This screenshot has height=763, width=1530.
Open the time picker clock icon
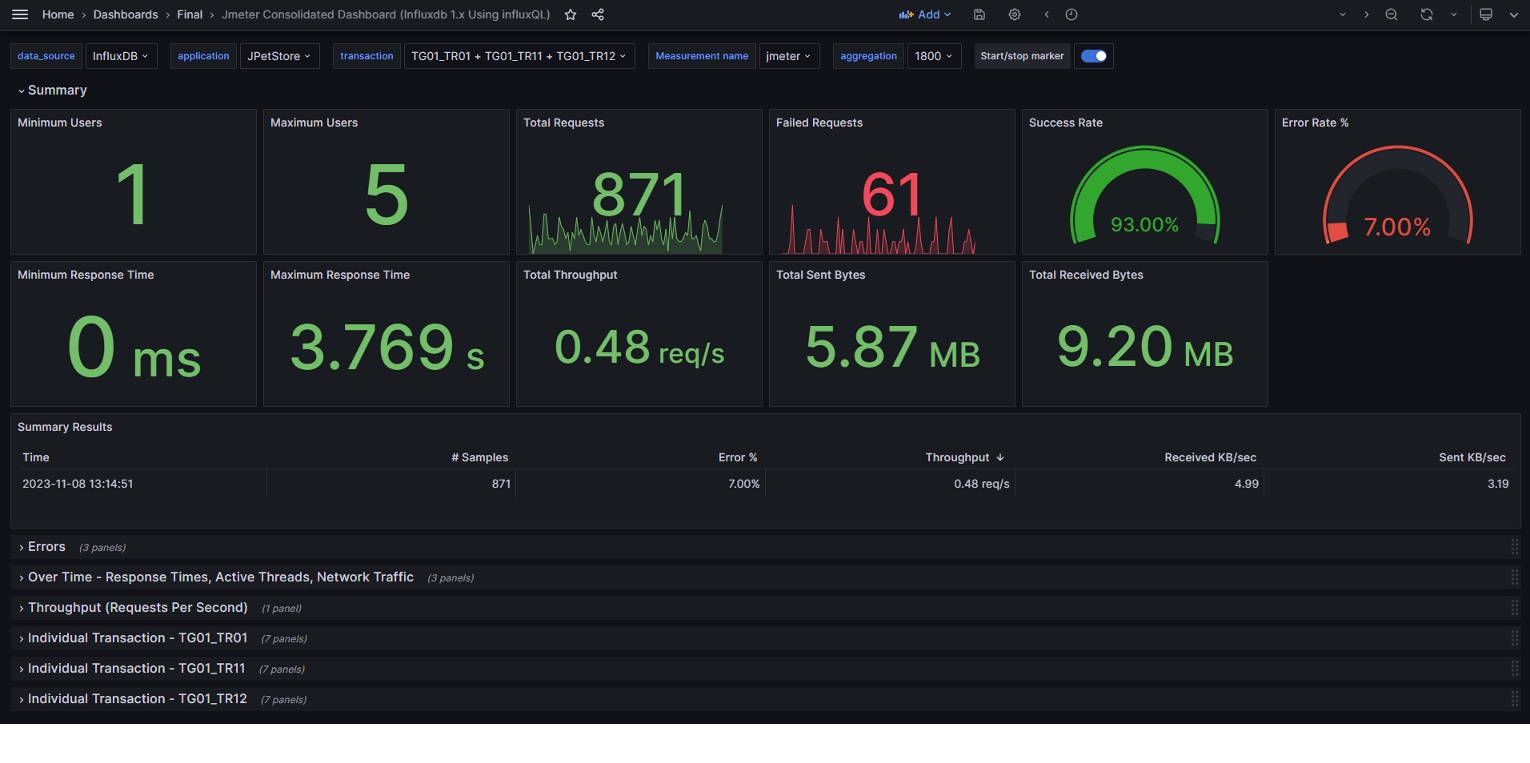click(x=1071, y=15)
